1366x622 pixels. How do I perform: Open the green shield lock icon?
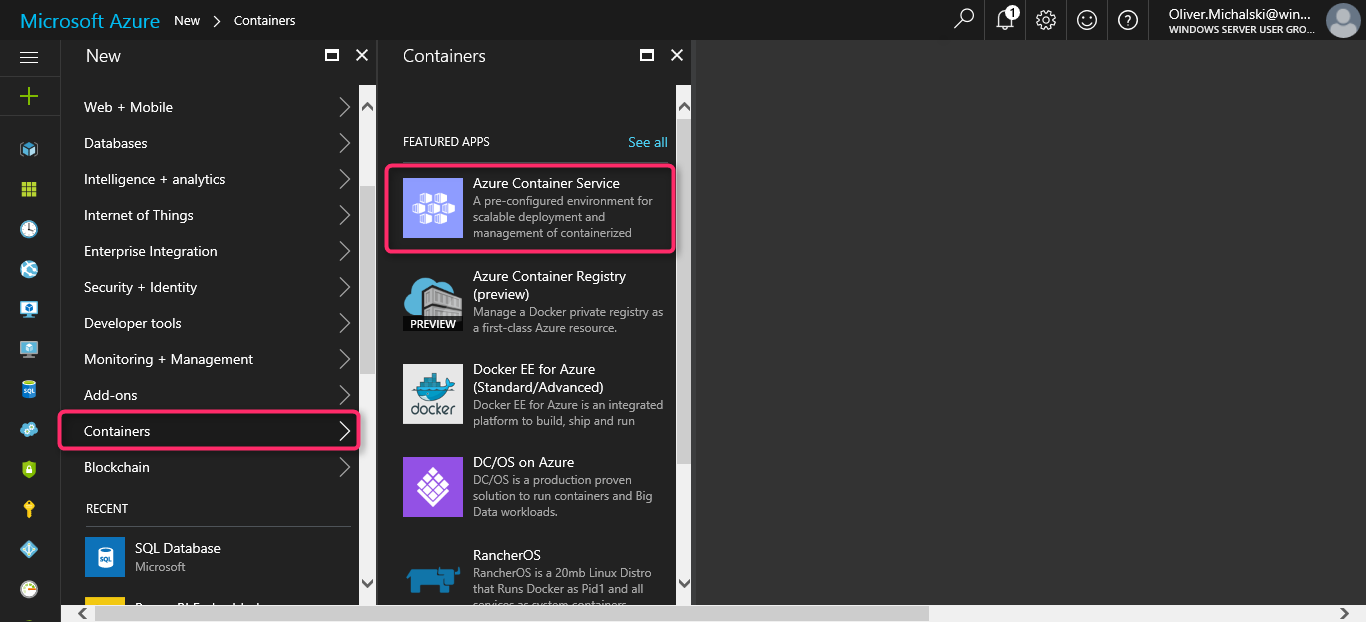point(29,469)
